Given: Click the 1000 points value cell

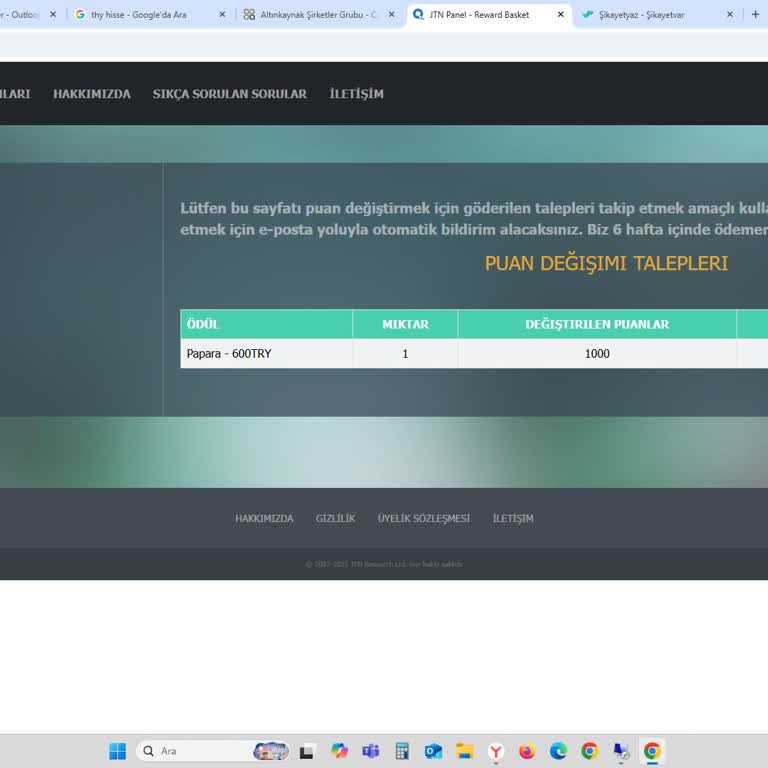Looking at the screenshot, I should [x=597, y=354].
